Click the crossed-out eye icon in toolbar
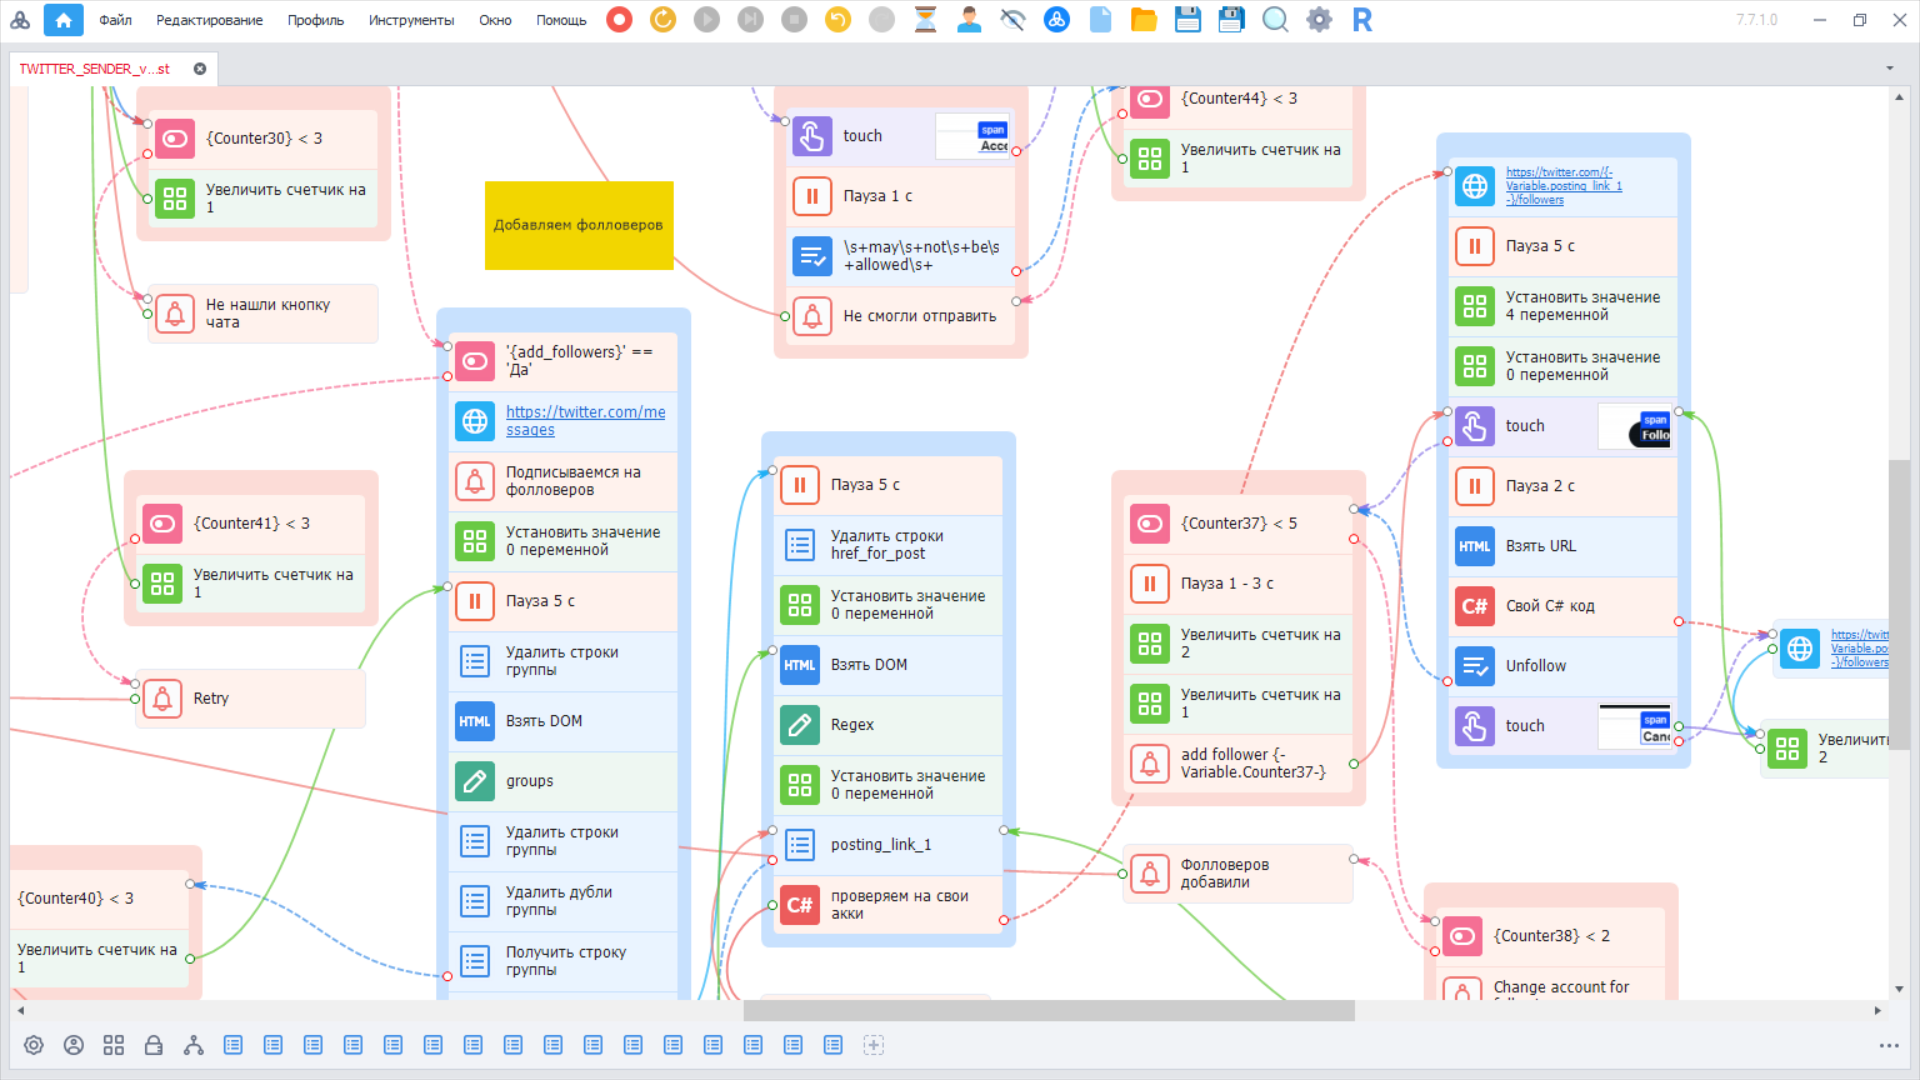The image size is (1920, 1080). point(1012,20)
